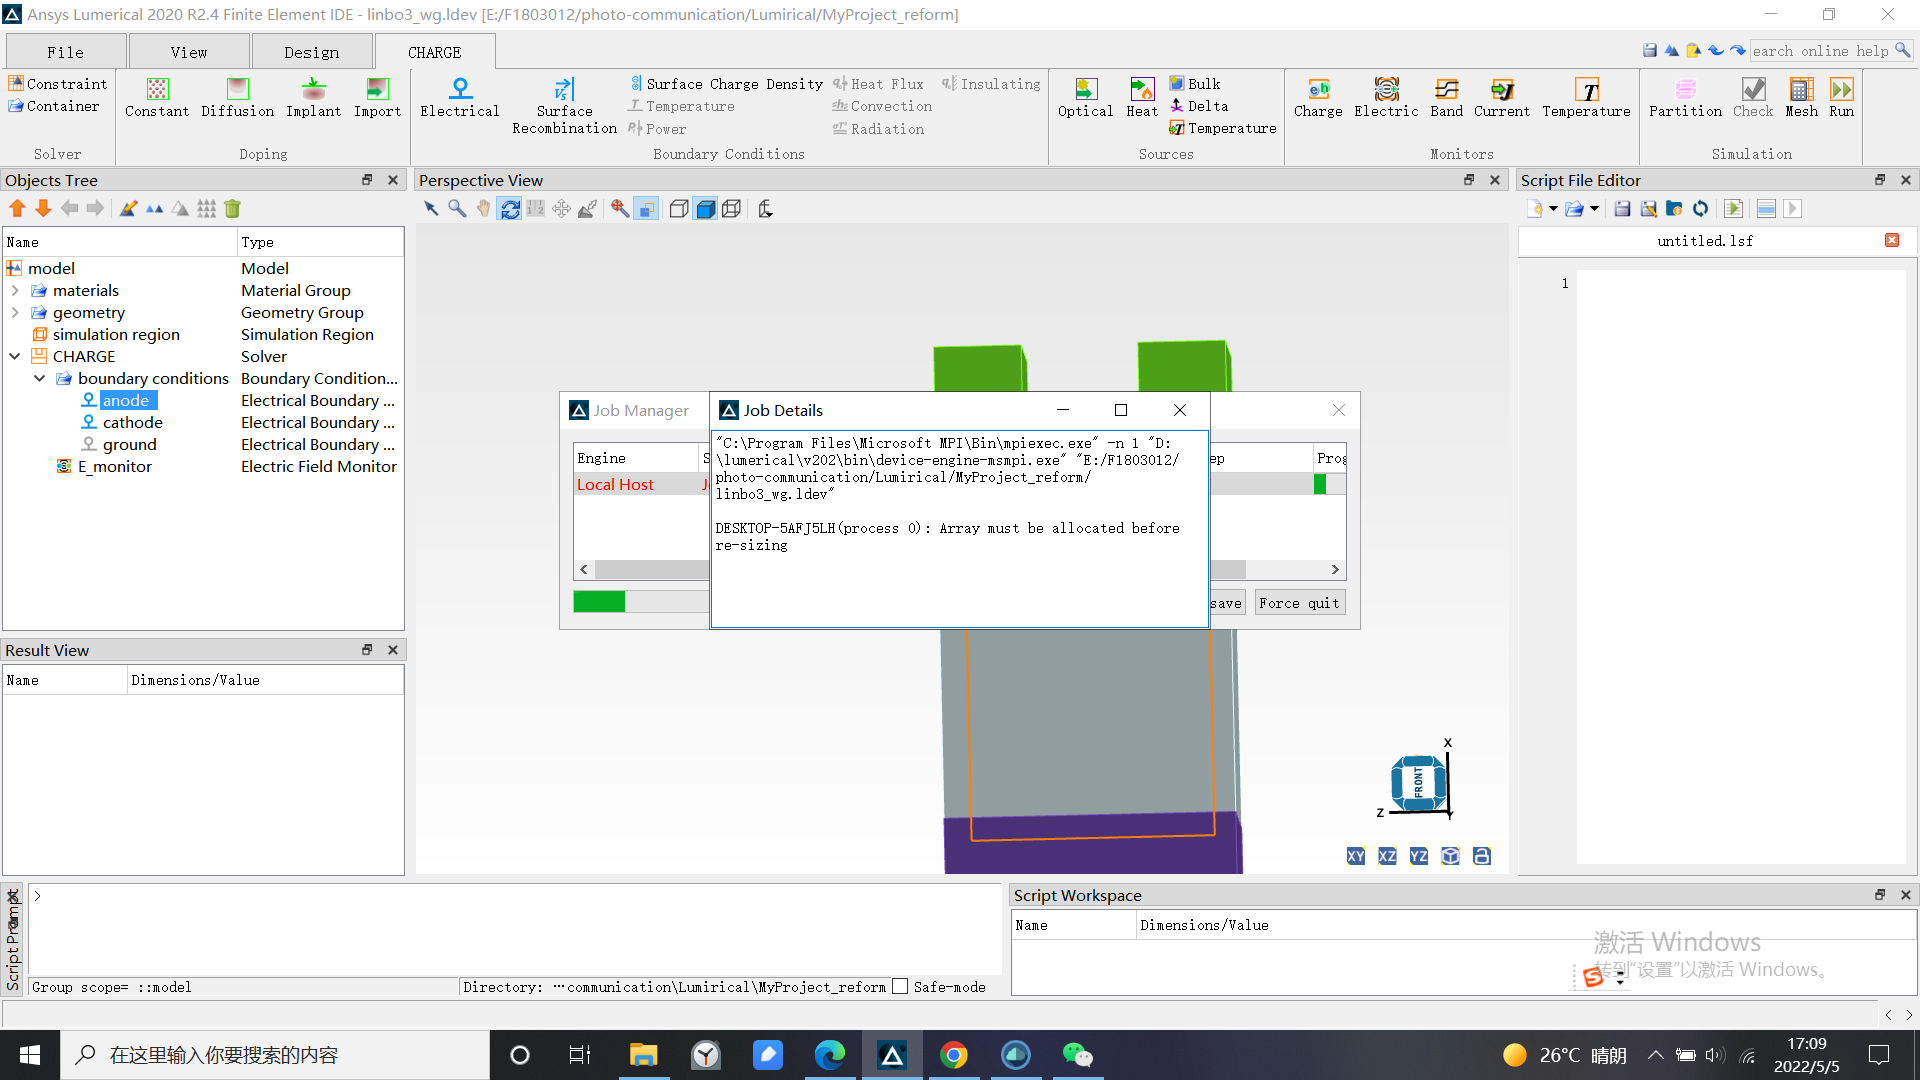Toggle solid shaded drawing mode
Image resolution: width=1920 pixels, height=1080 pixels.
point(705,208)
